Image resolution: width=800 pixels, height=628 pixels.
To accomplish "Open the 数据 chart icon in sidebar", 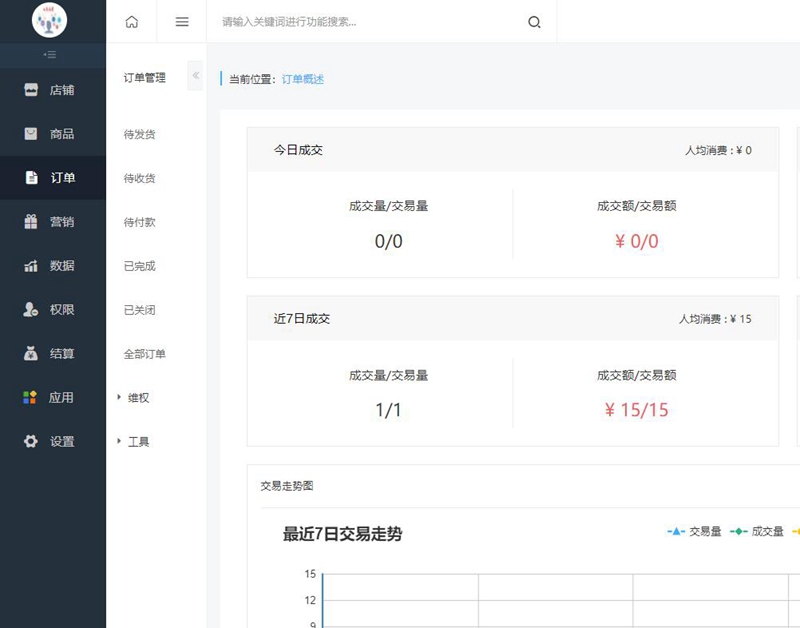I will pyautogui.click(x=31, y=266).
